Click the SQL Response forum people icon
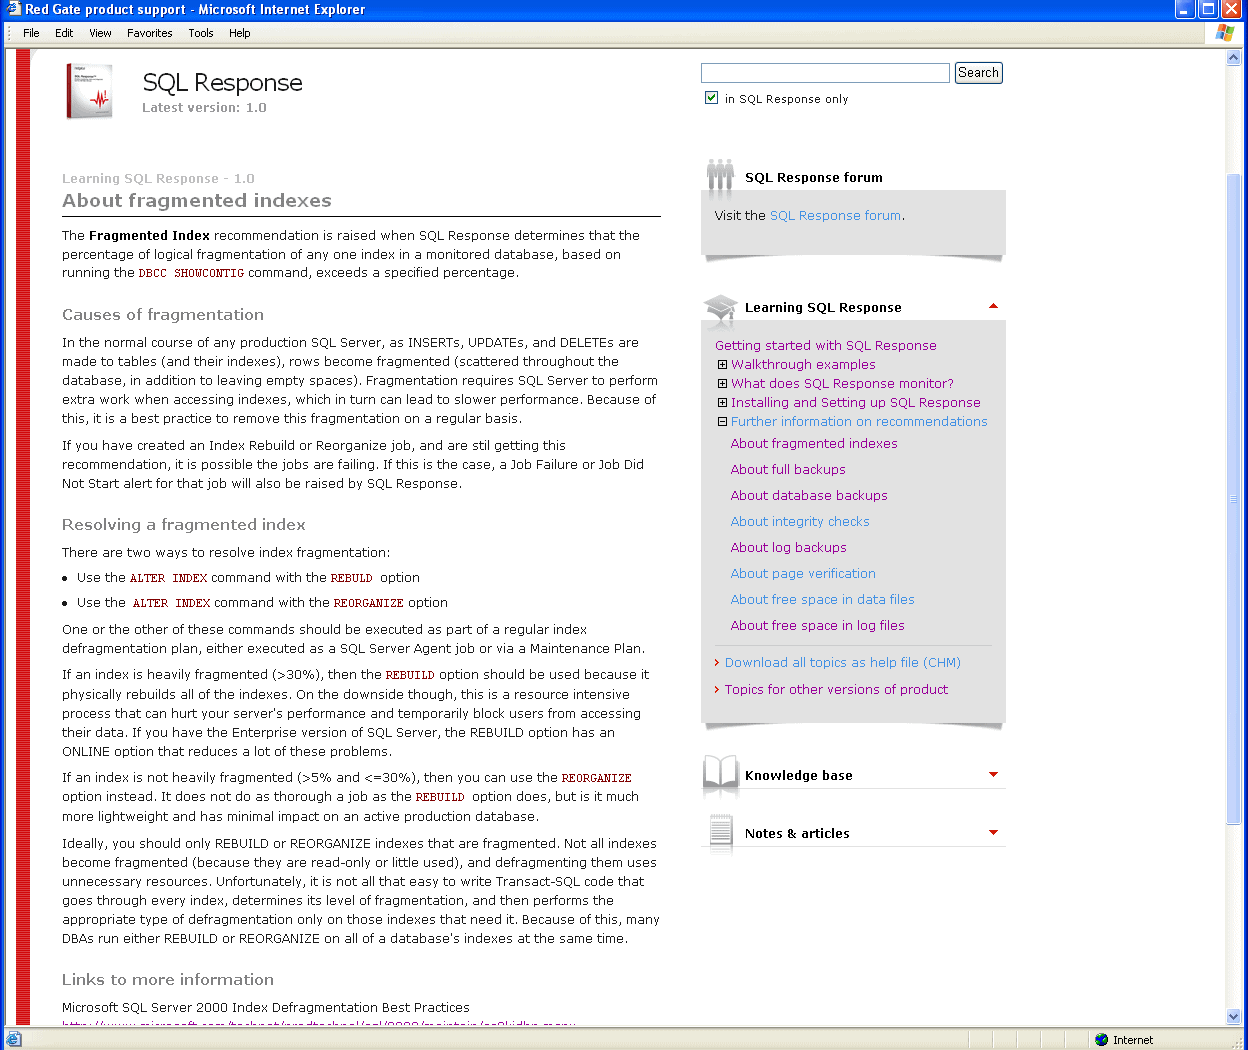 pyautogui.click(x=720, y=175)
